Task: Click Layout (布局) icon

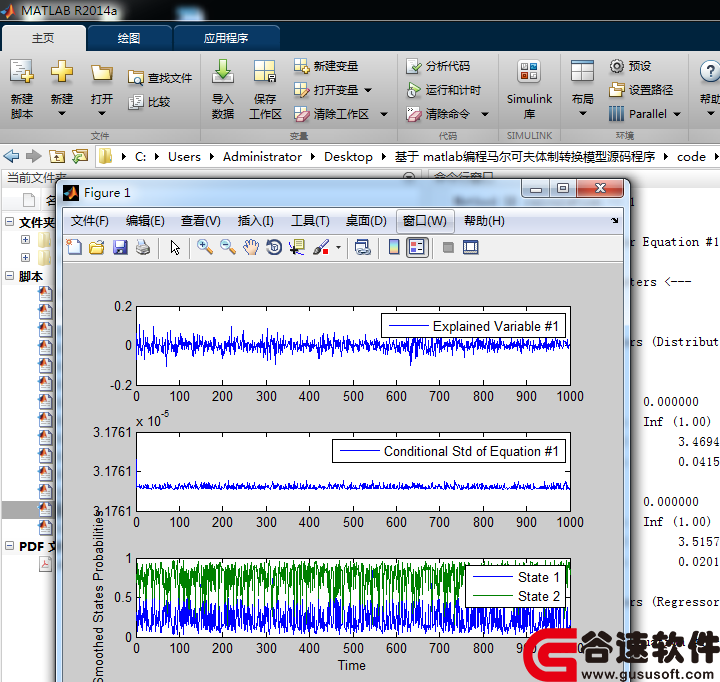Action: click(x=582, y=72)
